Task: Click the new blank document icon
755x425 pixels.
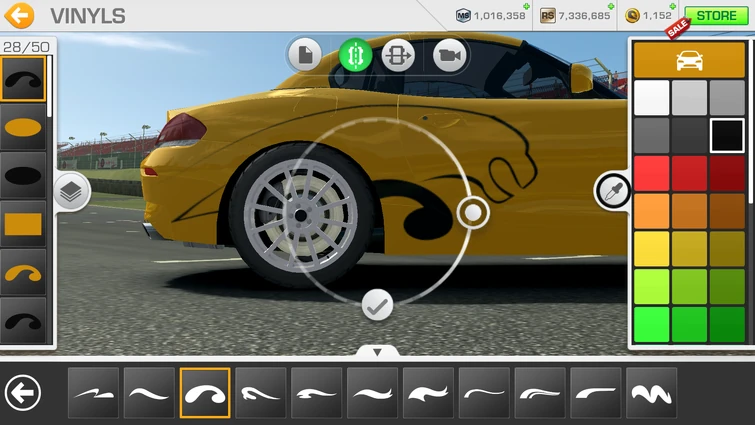Action: coord(305,55)
